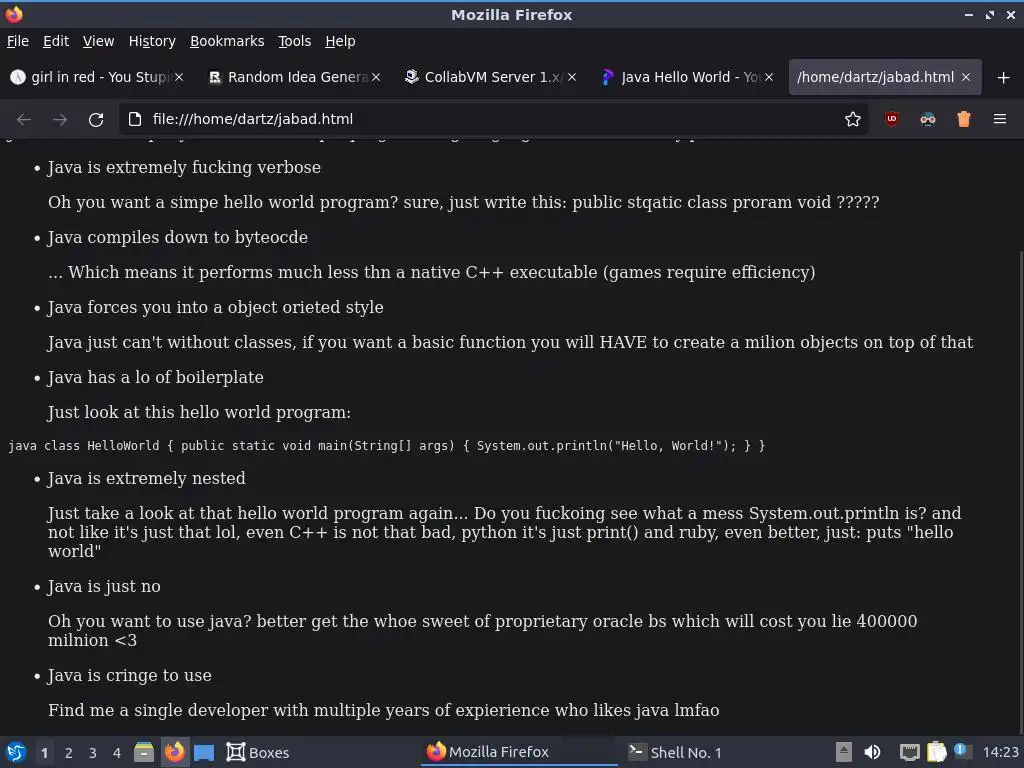Reload the current page
Viewport: 1024px width, 768px height.
(x=96, y=120)
